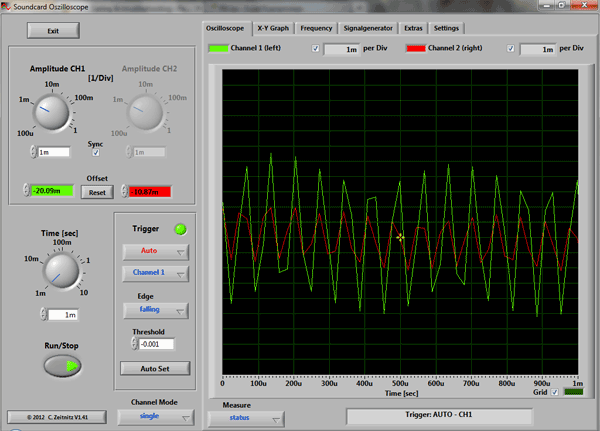Screen dimensions: 600x431
Task: Click the green Trigger indicator LED
Action: [x=180, y=228]
